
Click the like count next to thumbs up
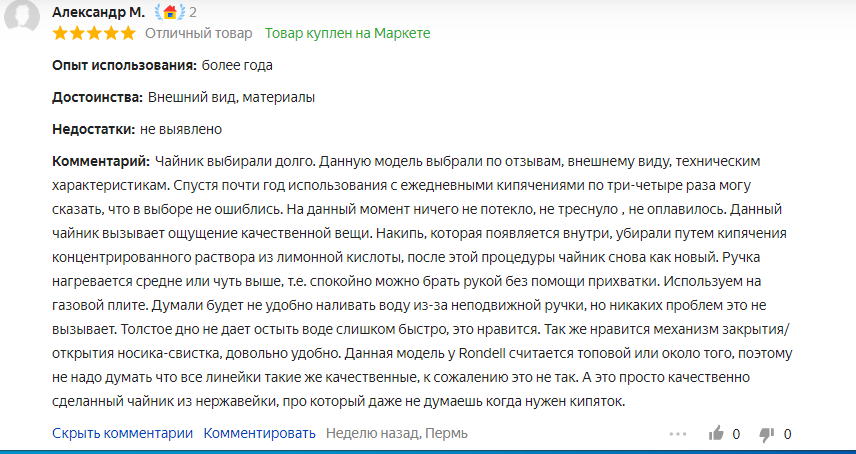(737, 434)
